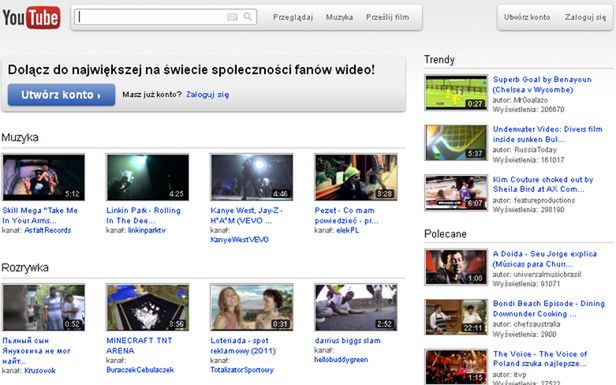This screenshot has width=616, height=385.
Task: Open the Kanye West, Jay-Z video thumbnail
Action: (x=251, y=177)
